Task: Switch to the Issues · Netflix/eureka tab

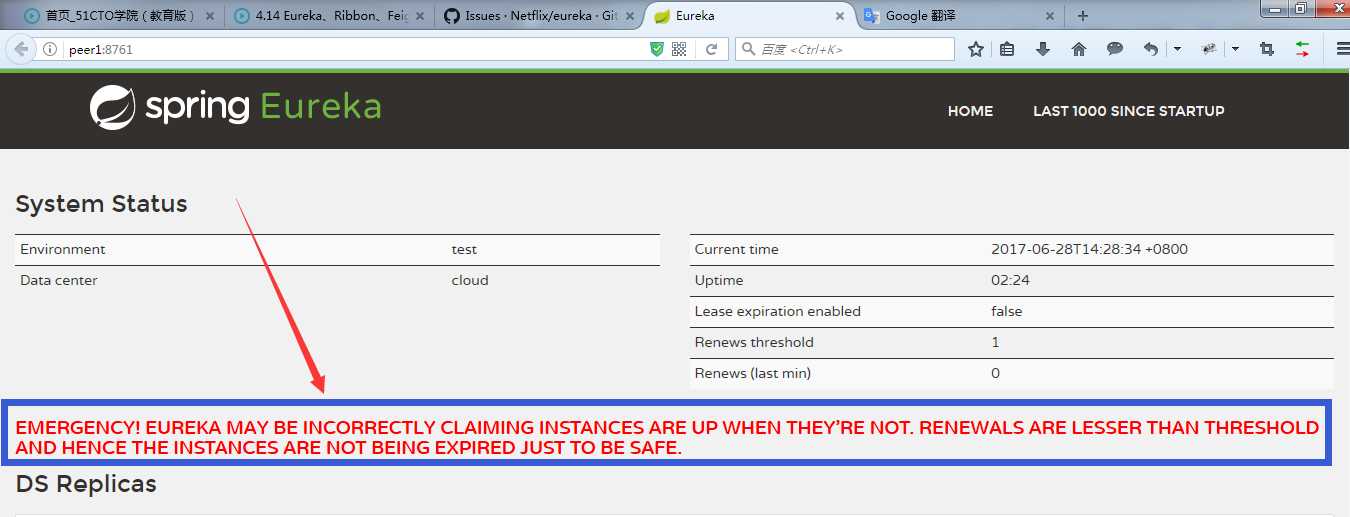Action: point(538,16)
